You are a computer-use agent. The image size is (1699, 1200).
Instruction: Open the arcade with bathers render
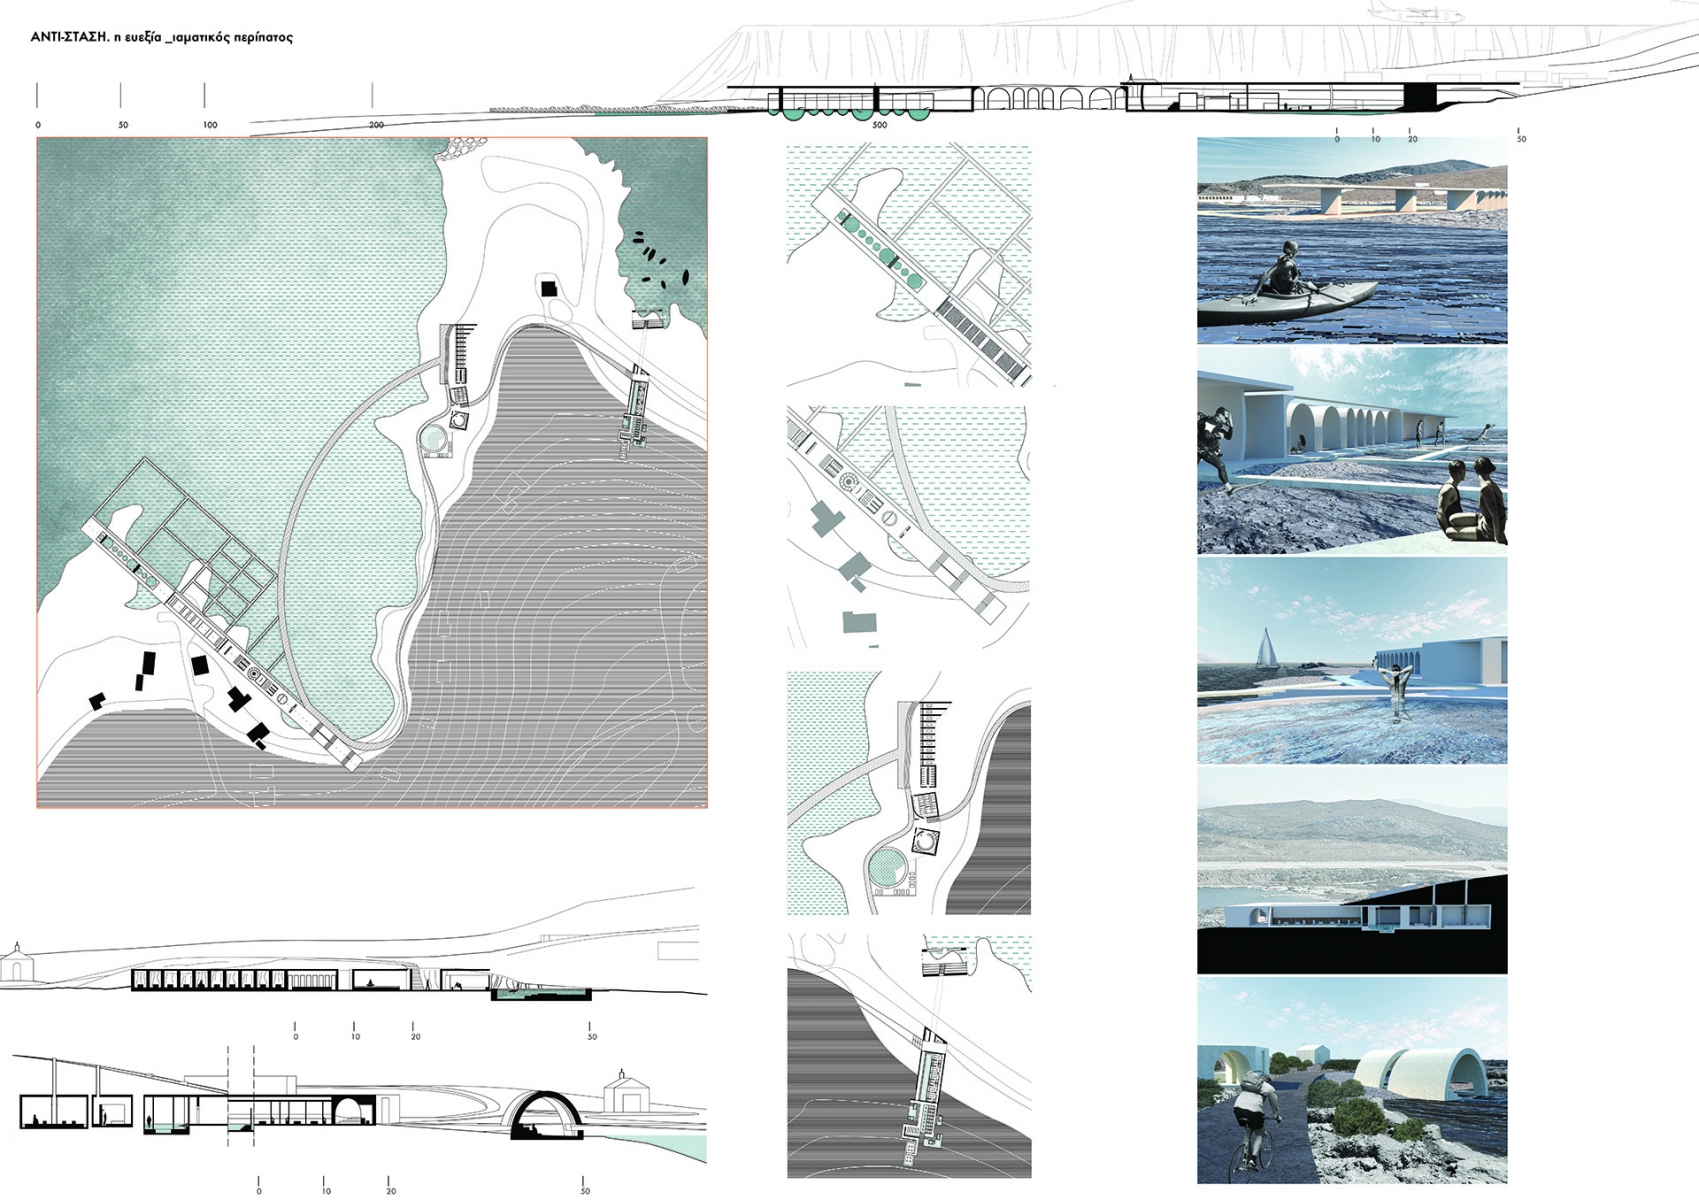click(x=1352, y=450)
